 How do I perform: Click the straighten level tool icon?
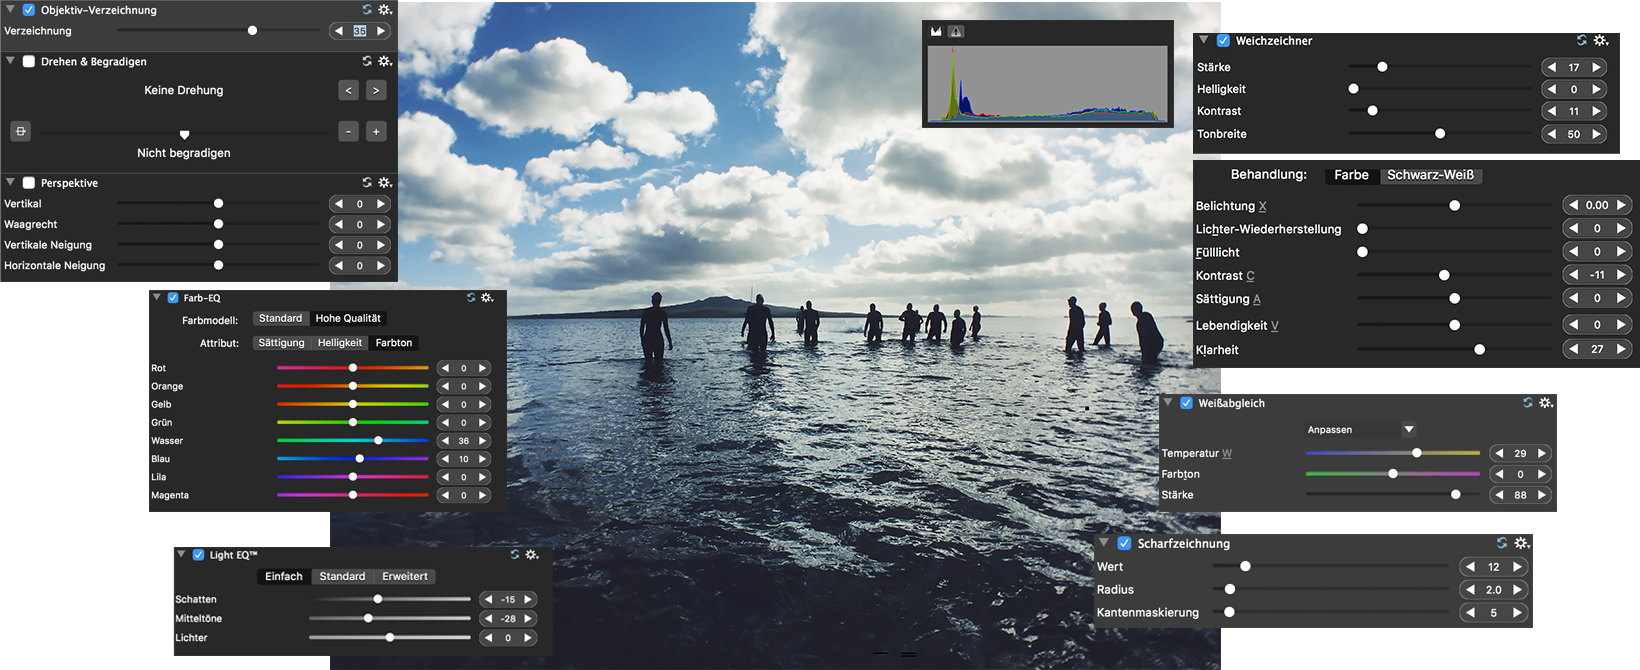20,131
